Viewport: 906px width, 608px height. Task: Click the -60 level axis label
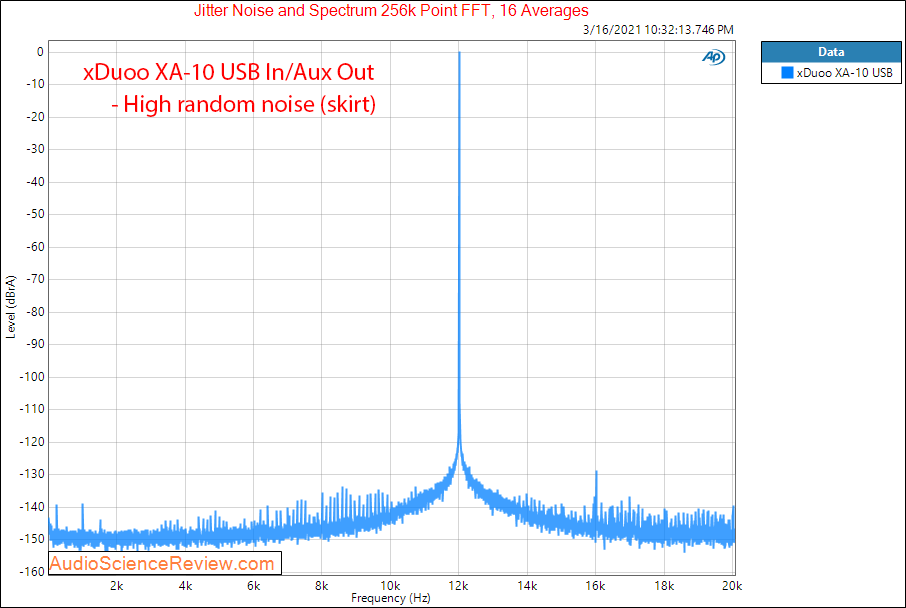[35, 247]
